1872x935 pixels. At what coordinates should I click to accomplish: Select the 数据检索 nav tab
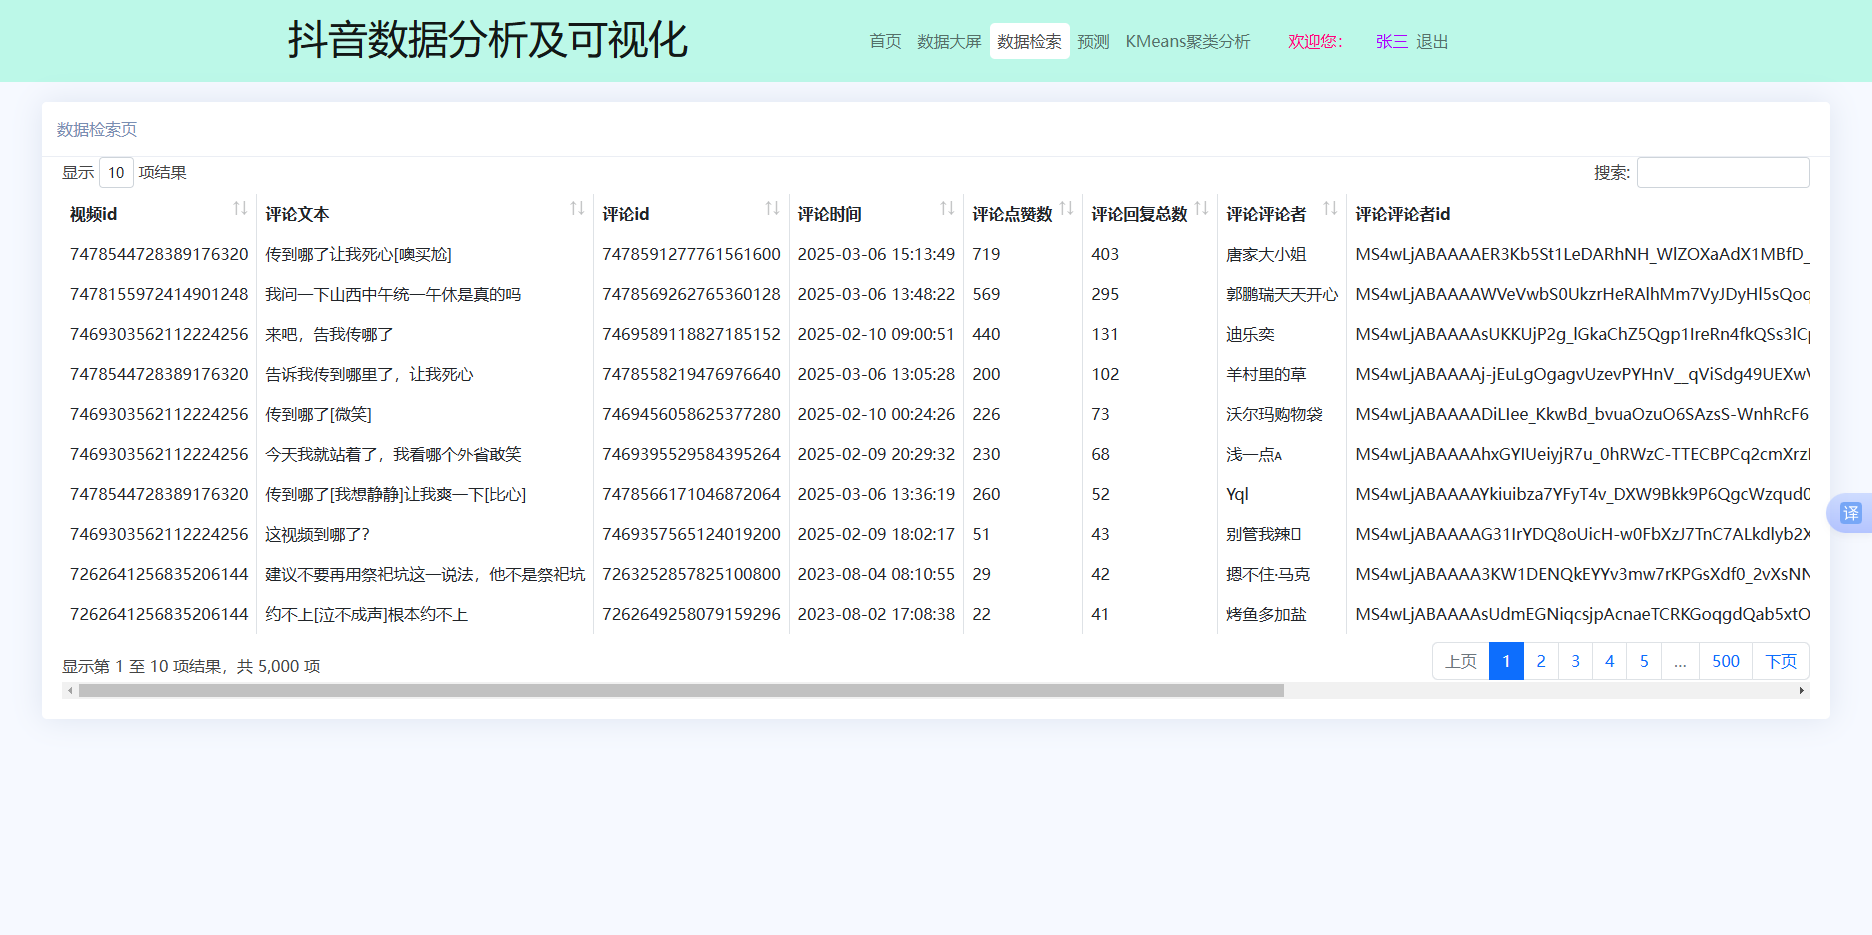pos(1029,41)
